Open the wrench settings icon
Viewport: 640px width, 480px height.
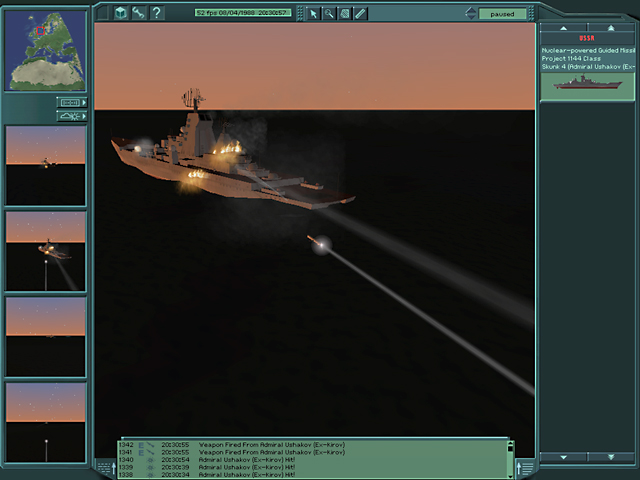coord(139,13)
